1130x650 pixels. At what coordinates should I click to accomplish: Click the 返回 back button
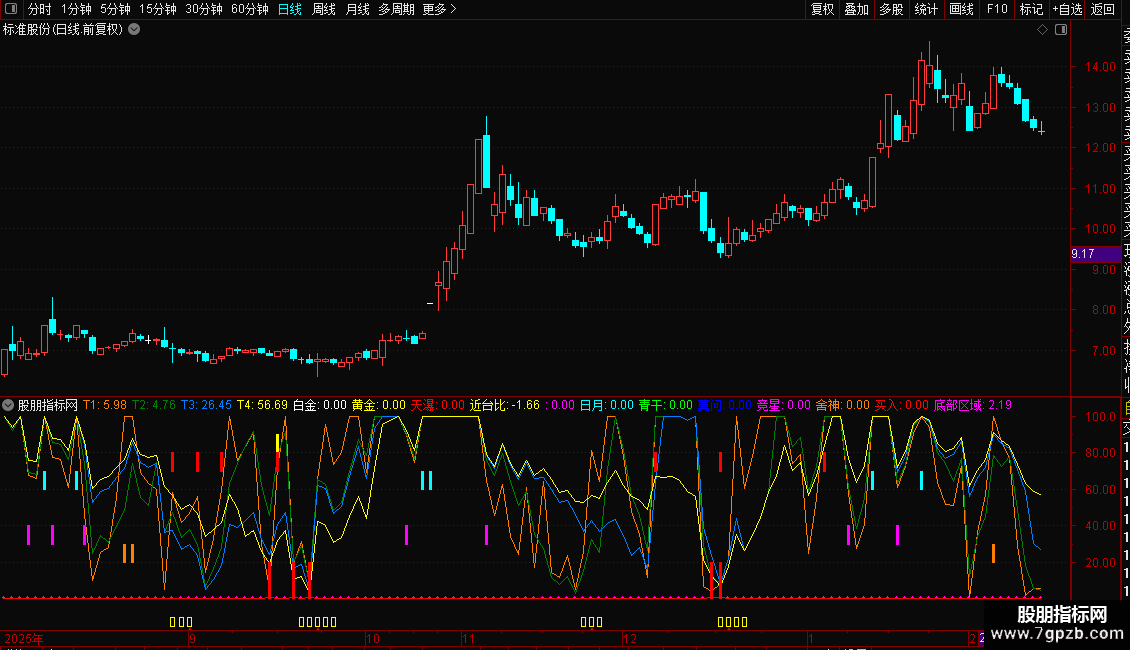point(1103,9)
